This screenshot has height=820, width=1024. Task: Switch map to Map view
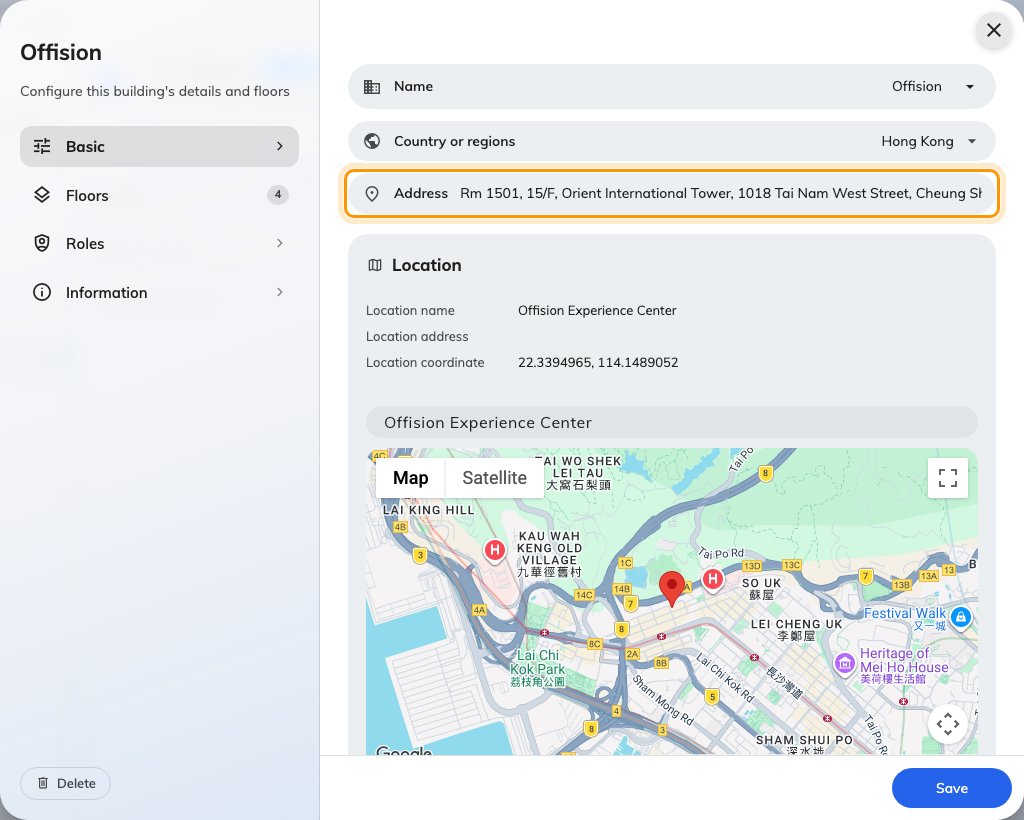[411, 478]
